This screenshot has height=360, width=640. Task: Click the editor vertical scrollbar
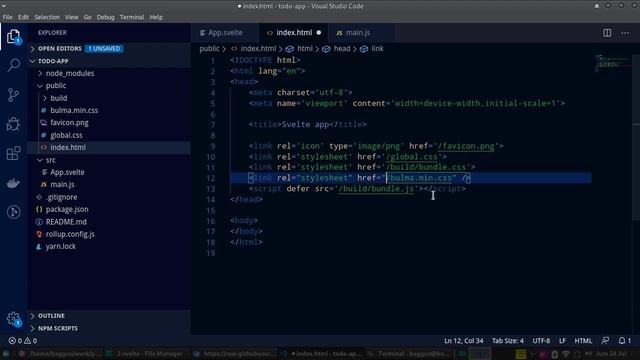636,139
